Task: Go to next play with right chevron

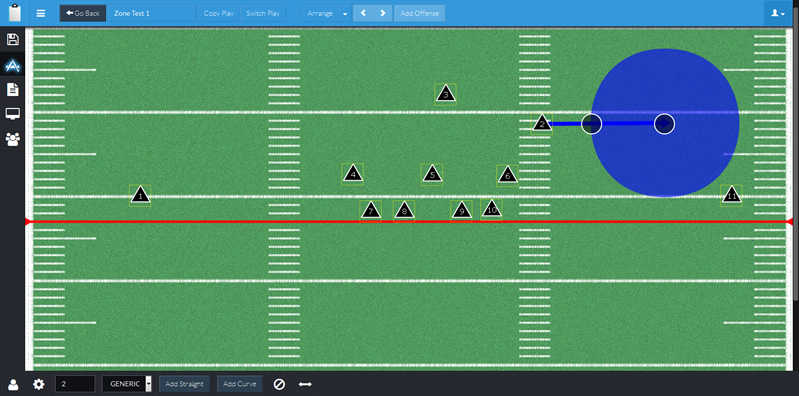Action: point(383,13)
